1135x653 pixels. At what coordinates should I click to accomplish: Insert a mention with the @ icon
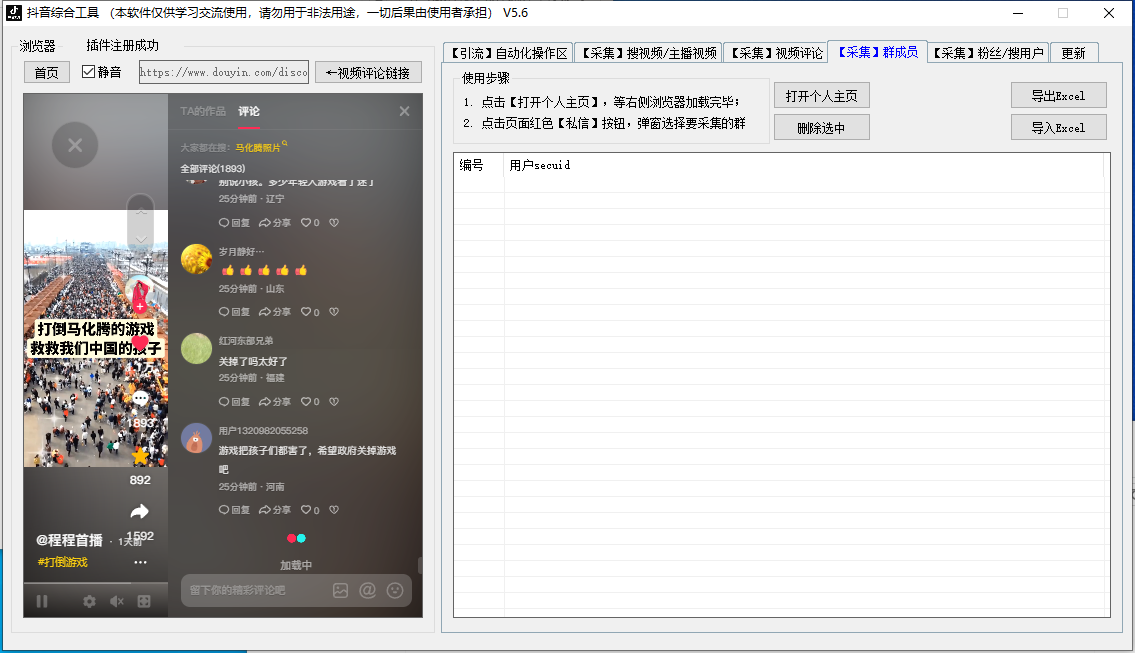tap(368, 590)
